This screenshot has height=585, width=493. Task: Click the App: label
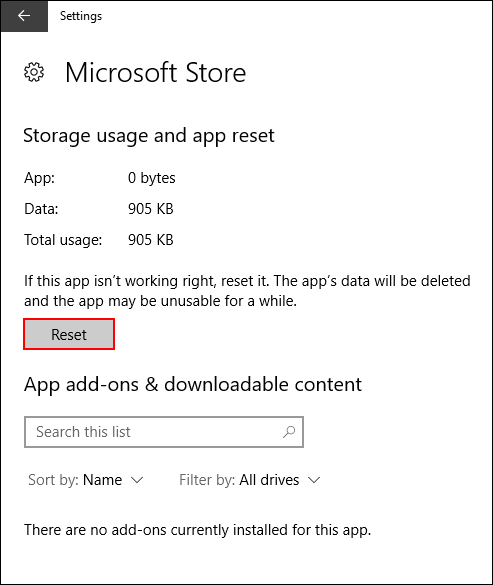pyautogui.click(x=40, y=178)
